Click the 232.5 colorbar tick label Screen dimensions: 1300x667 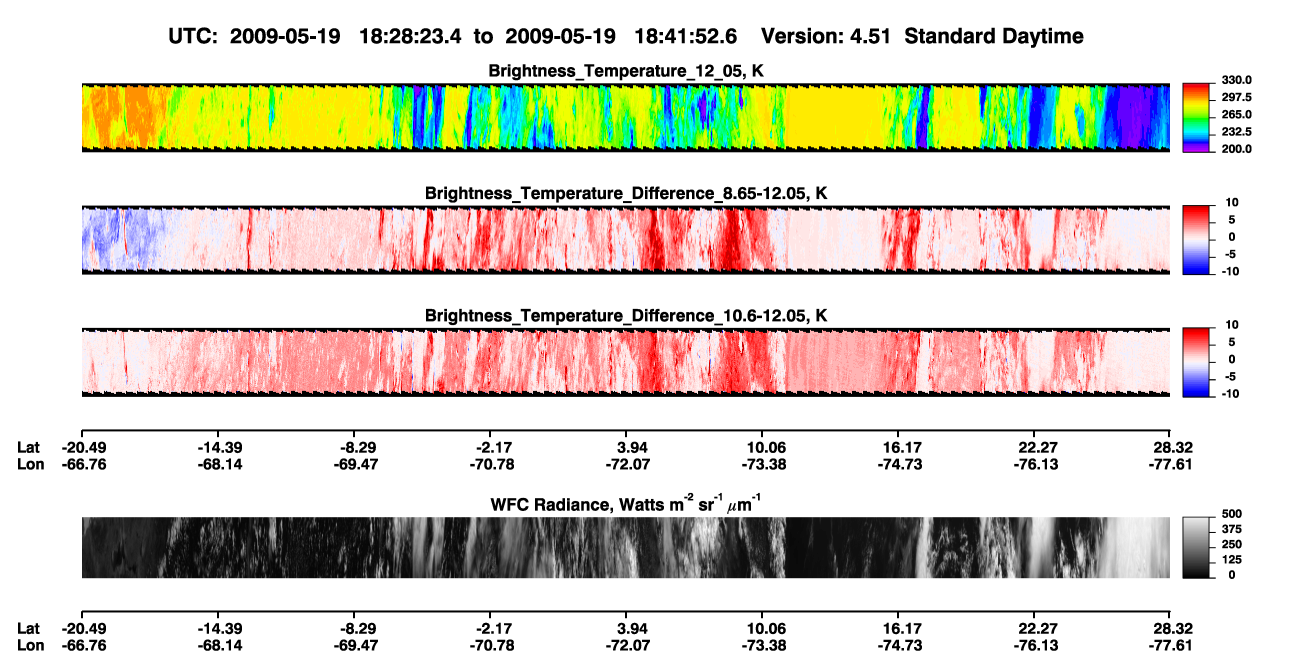coord(1235,132)
